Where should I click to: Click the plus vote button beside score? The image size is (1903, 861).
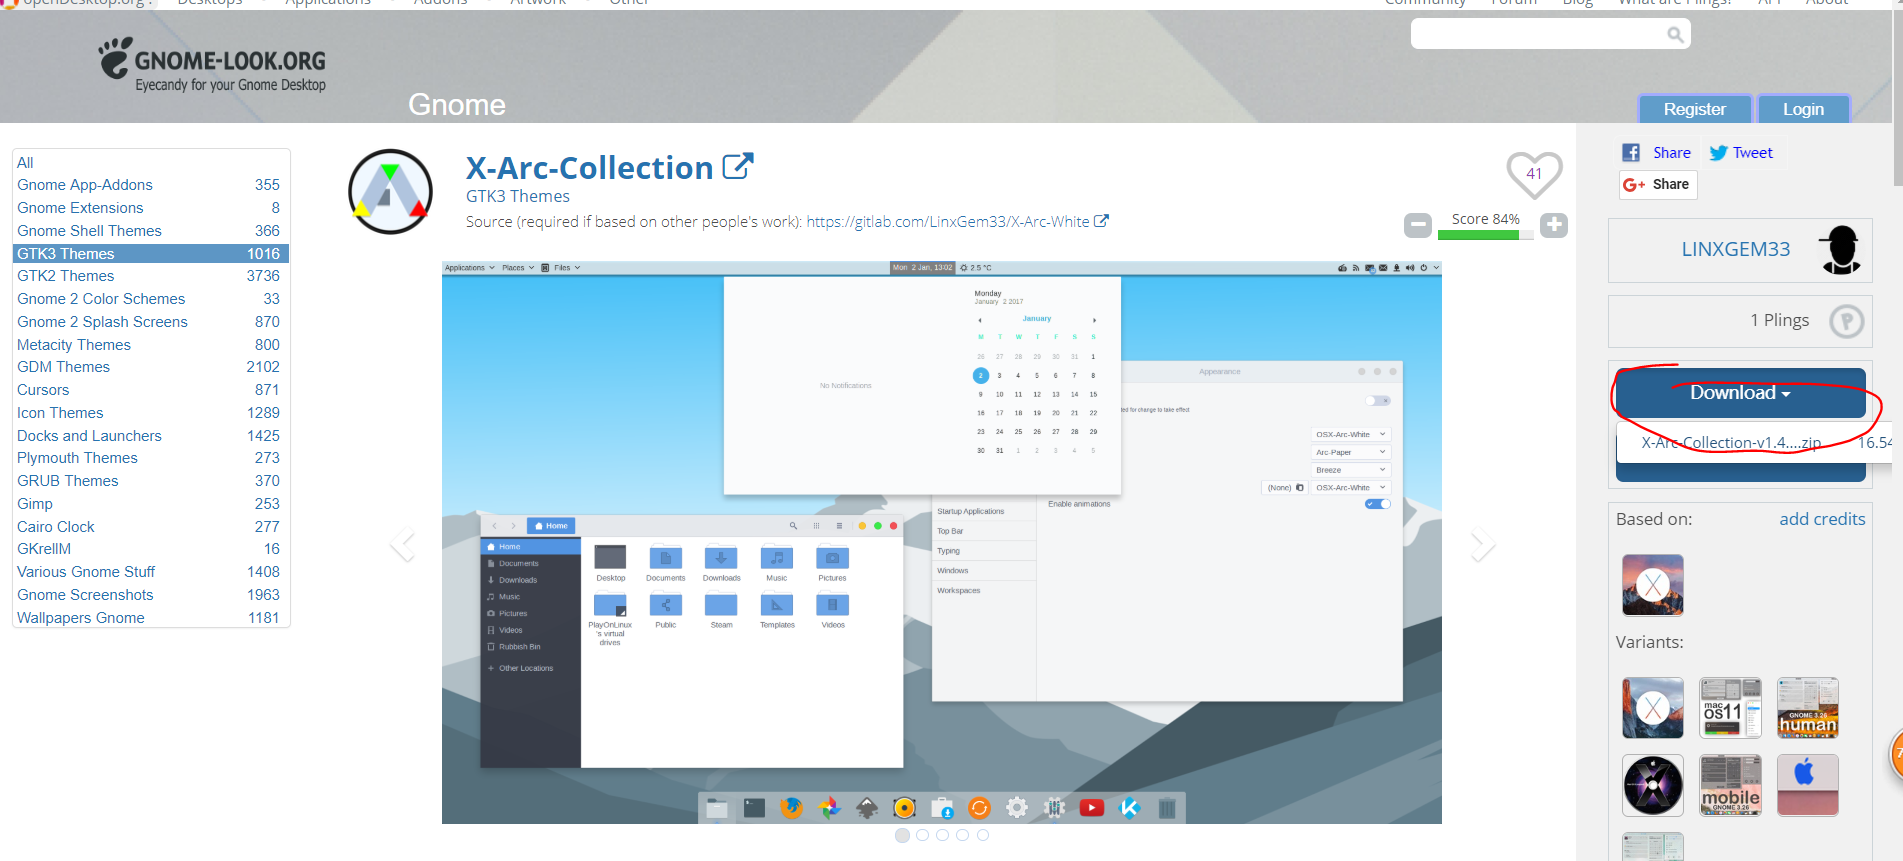[1553, 225]
